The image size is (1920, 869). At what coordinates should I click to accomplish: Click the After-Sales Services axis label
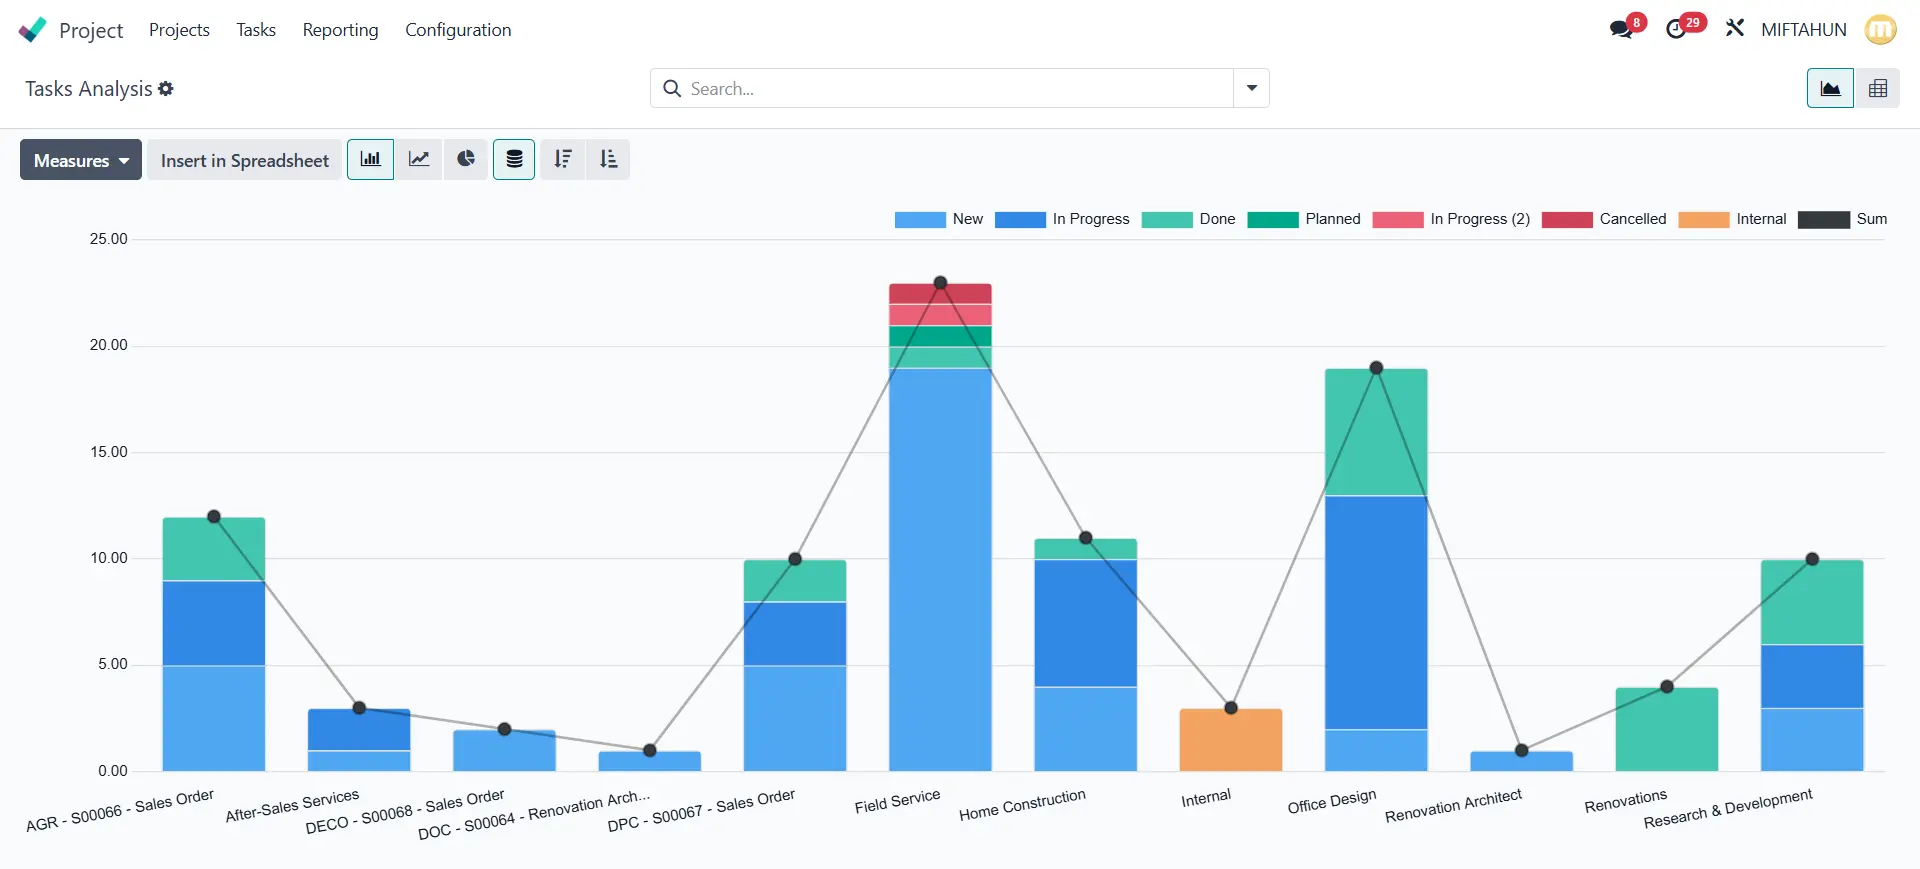pyautogui.click(x=292, y=805)
